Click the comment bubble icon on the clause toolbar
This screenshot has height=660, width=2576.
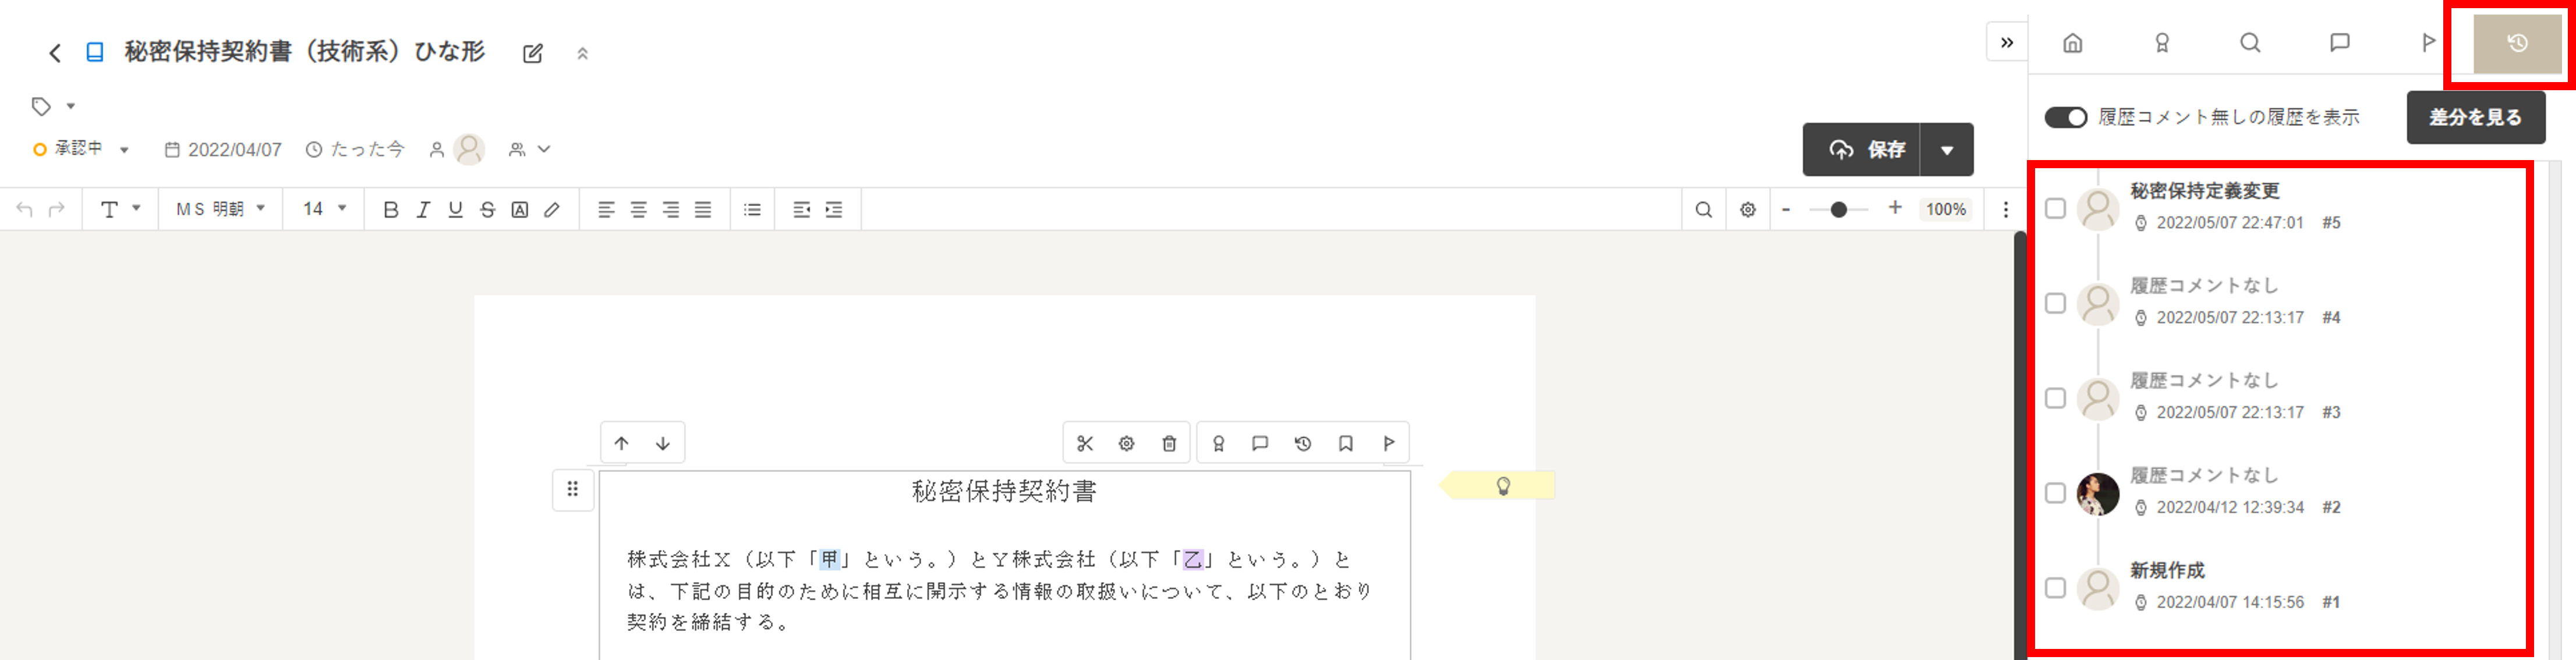1260,443
